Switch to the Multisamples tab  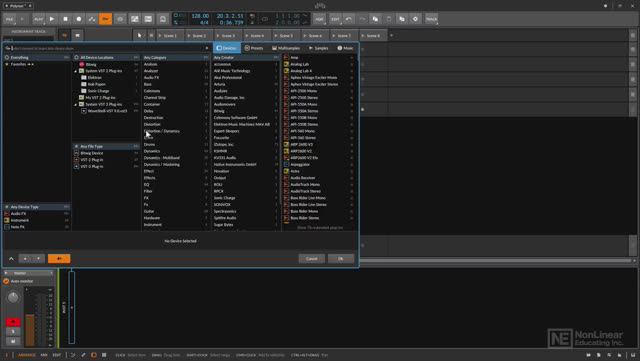point(286,48)
